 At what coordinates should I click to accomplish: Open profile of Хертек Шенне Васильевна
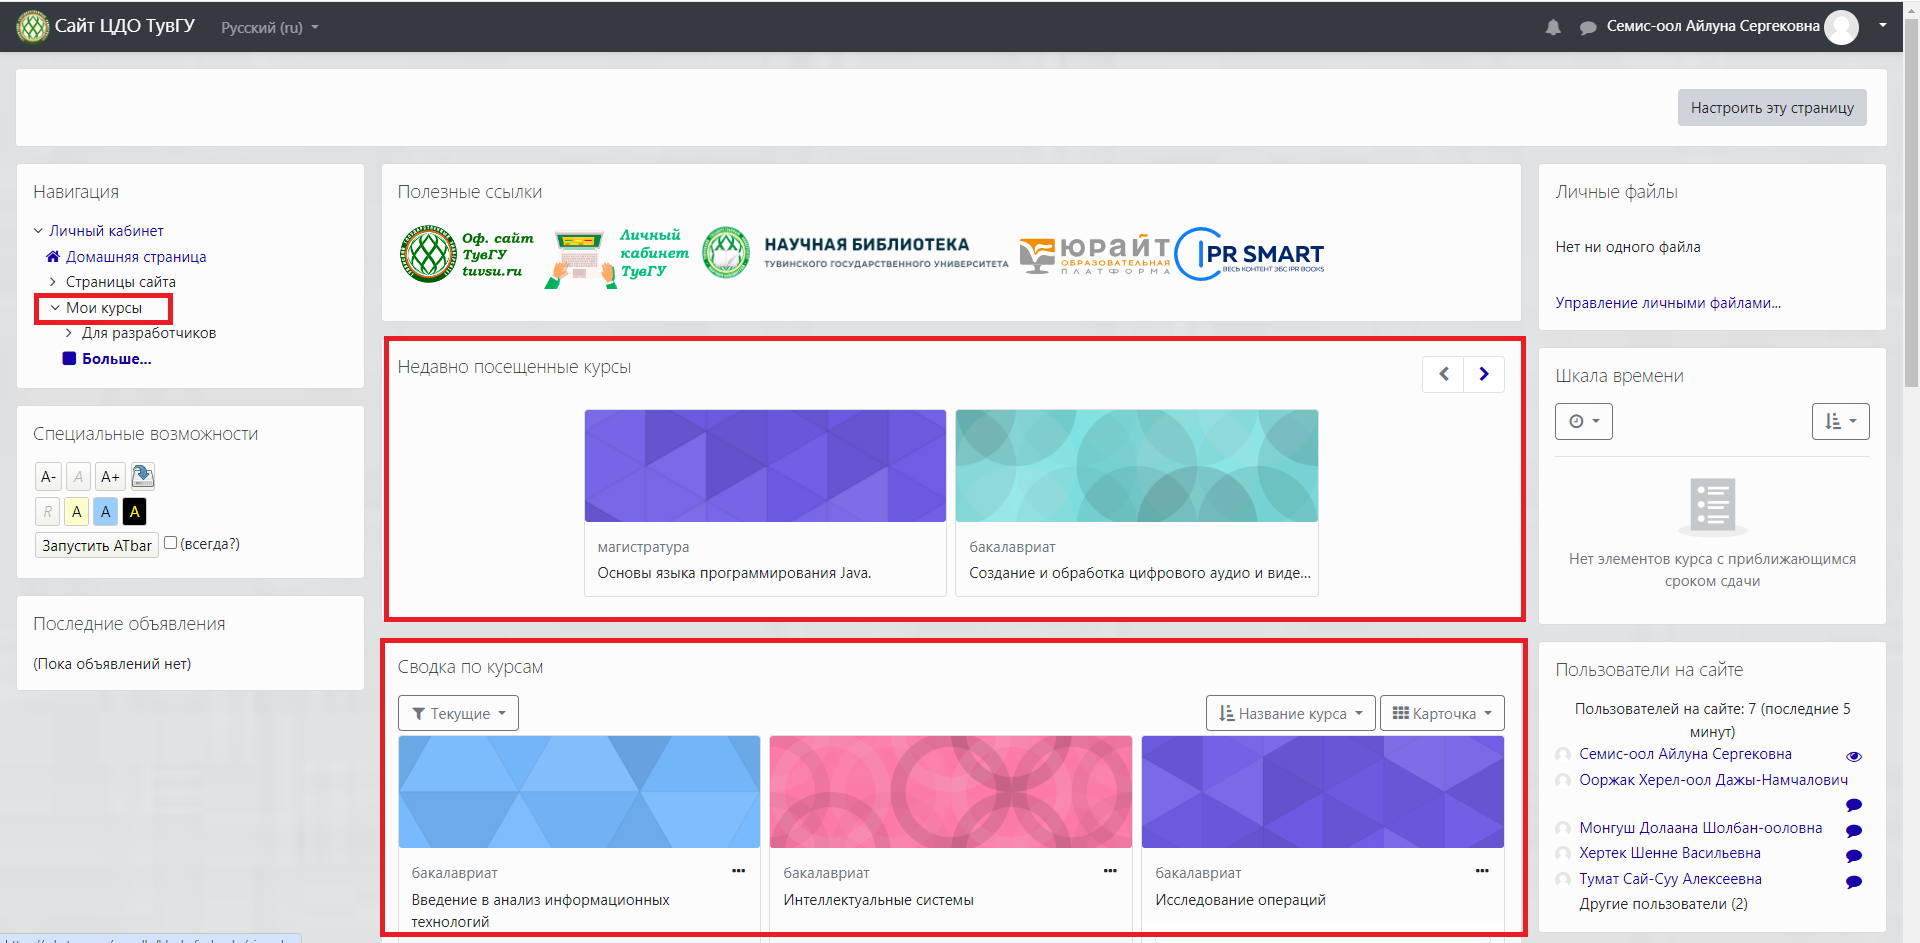click(x=1669, y=853)
